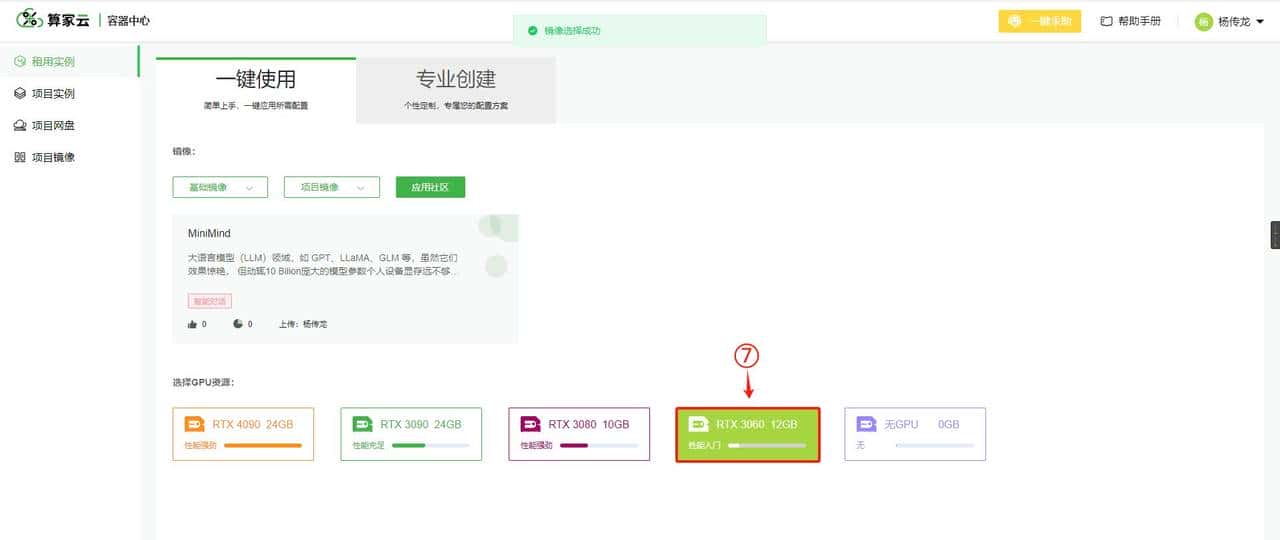Click the MiniMind description paragraph
1280x540 pixels.
coord(323,264)
